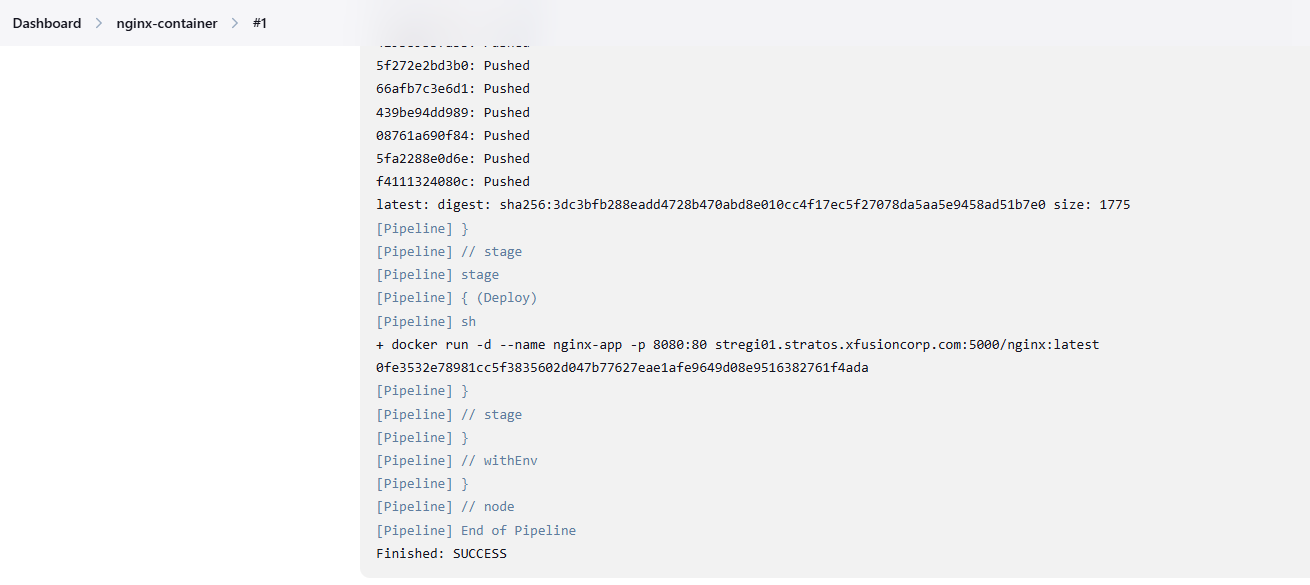This screenshot has width=1310, height=585.
Task: Go to the nginx-container job breadcrumb
Action: pos(167,23)
